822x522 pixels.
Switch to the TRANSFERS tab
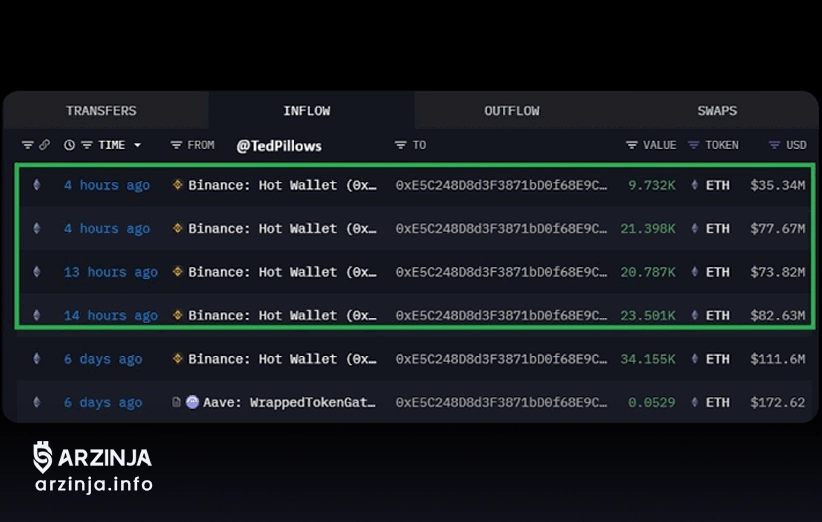(x=101, y=111)
